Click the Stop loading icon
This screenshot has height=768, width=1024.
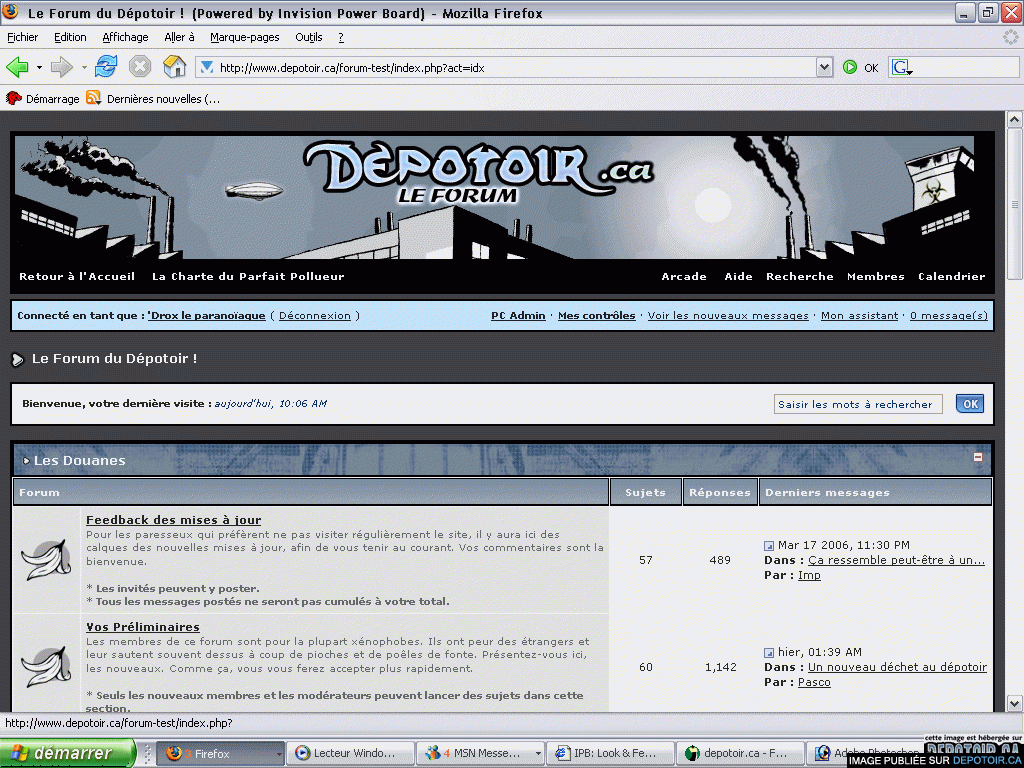pos(140,67)
